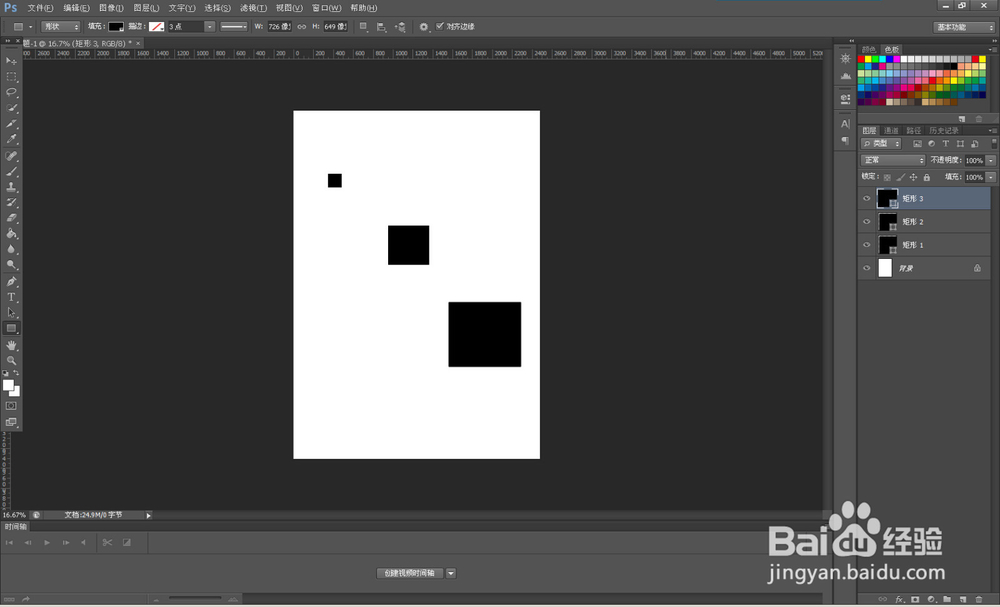Expand the 创建视频时间轴 dropdown arrow
The image size is (1000, 607).
(450, 573)
